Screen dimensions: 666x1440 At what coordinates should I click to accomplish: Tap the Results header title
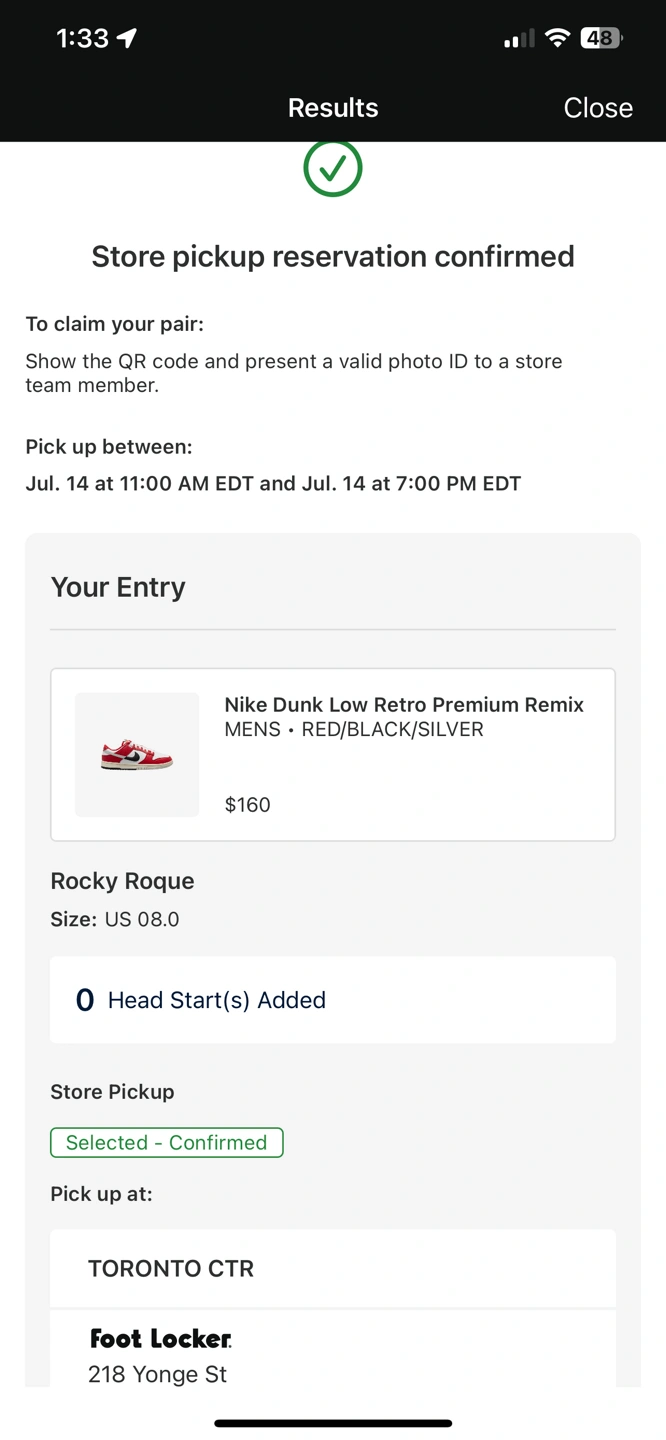point(333,107)
